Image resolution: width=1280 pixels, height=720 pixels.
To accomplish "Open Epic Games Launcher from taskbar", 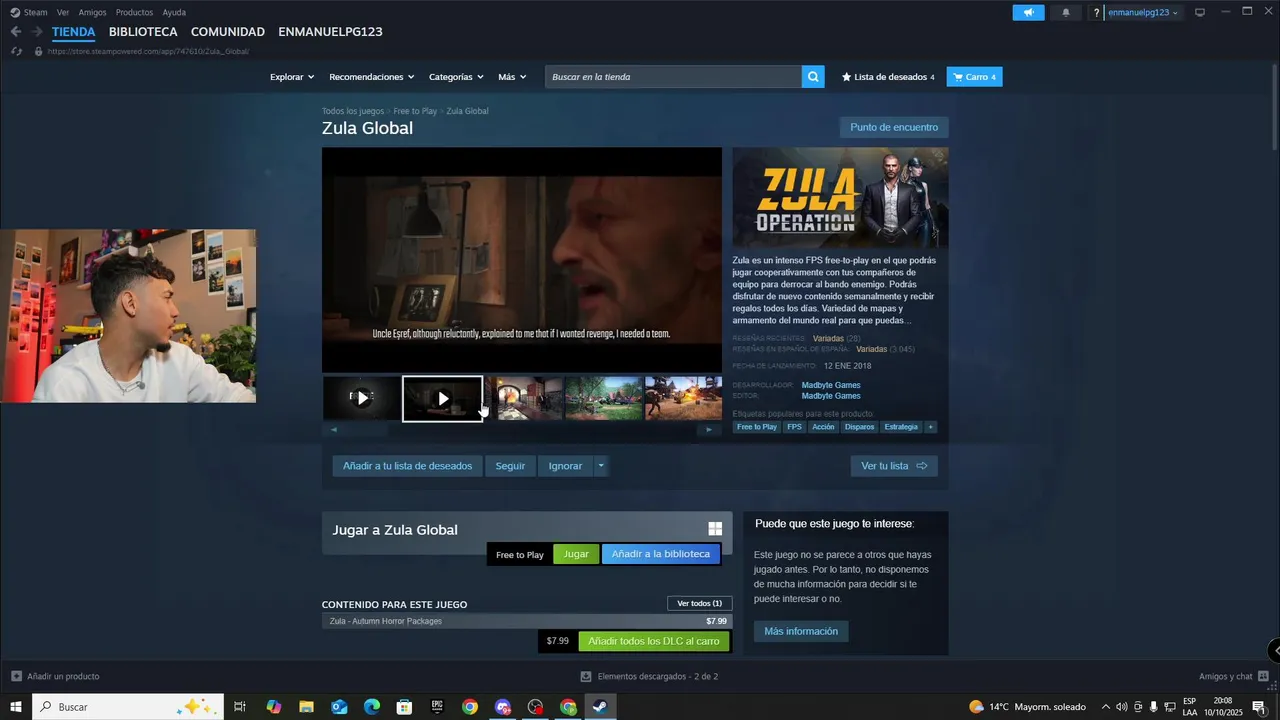I will pyautogui.click(x=437, y=707).
